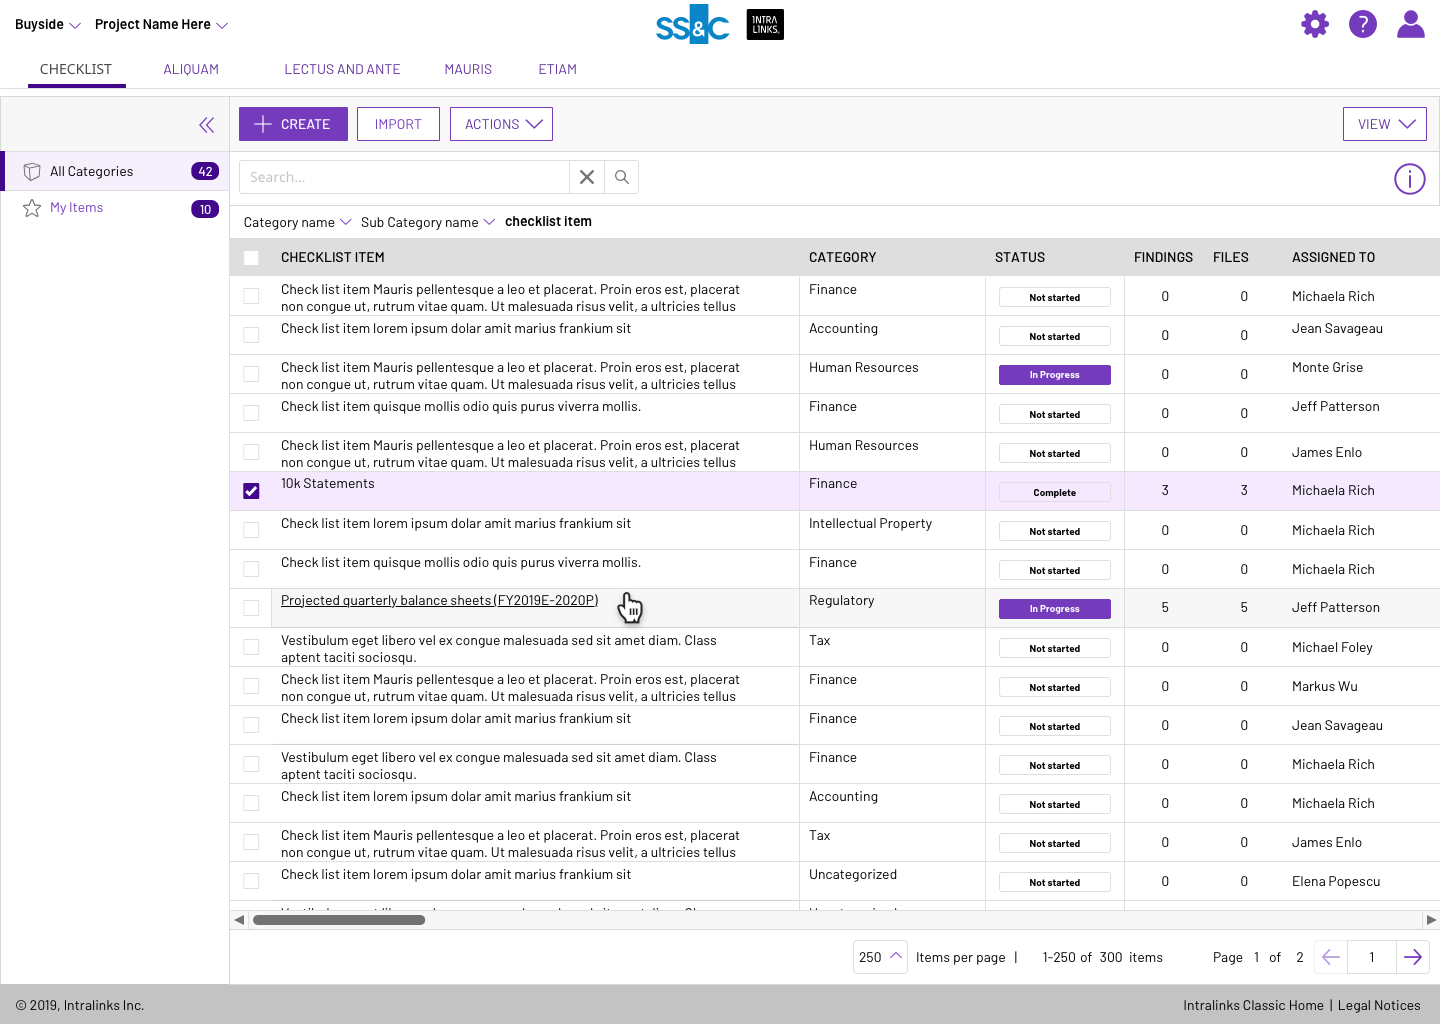Open Intralinks Classic Home link
Image resolution: width=1440 pixels, height=1024 pixels.
(1253, 1005)
